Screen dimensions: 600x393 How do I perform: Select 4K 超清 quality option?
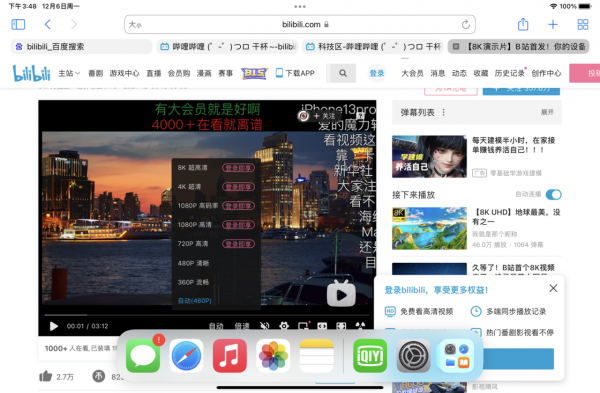point(216,187)
